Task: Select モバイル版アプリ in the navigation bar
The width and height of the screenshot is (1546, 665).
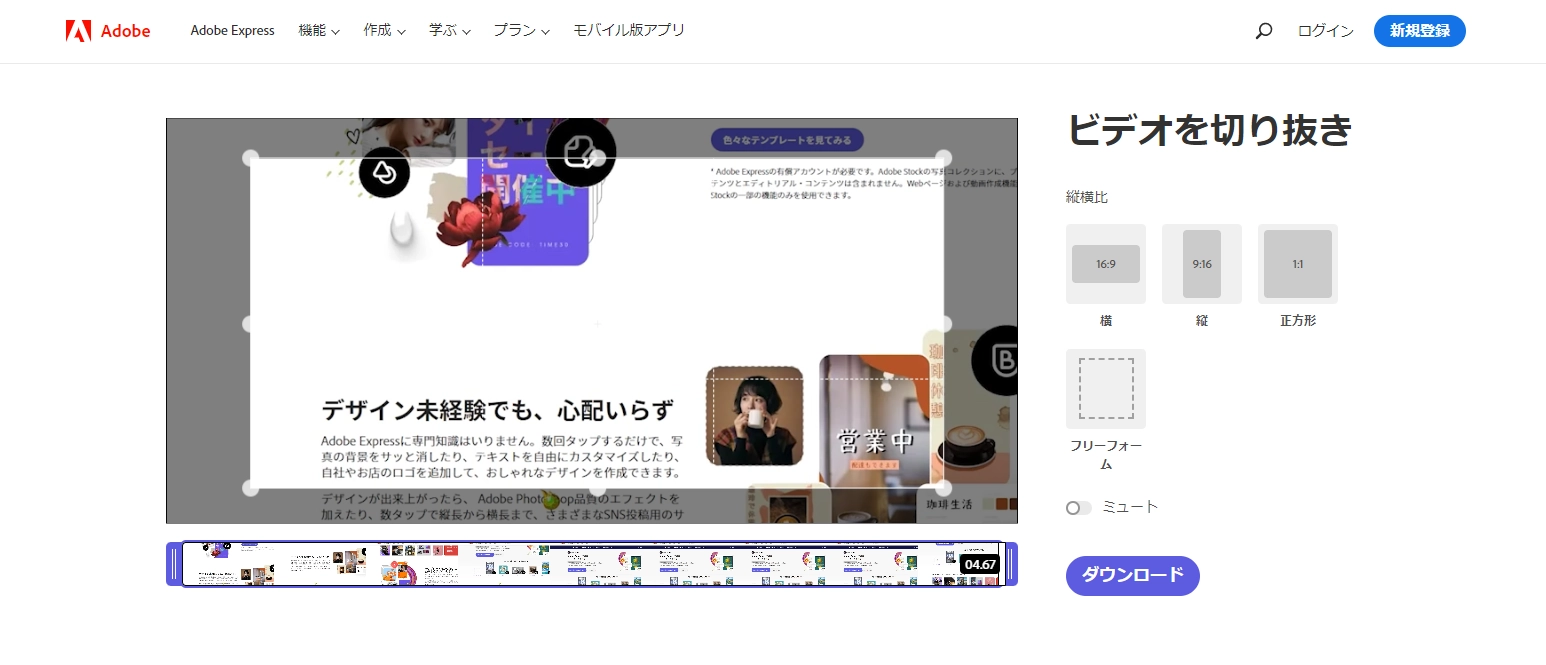Action: click(x=628, y=30)
